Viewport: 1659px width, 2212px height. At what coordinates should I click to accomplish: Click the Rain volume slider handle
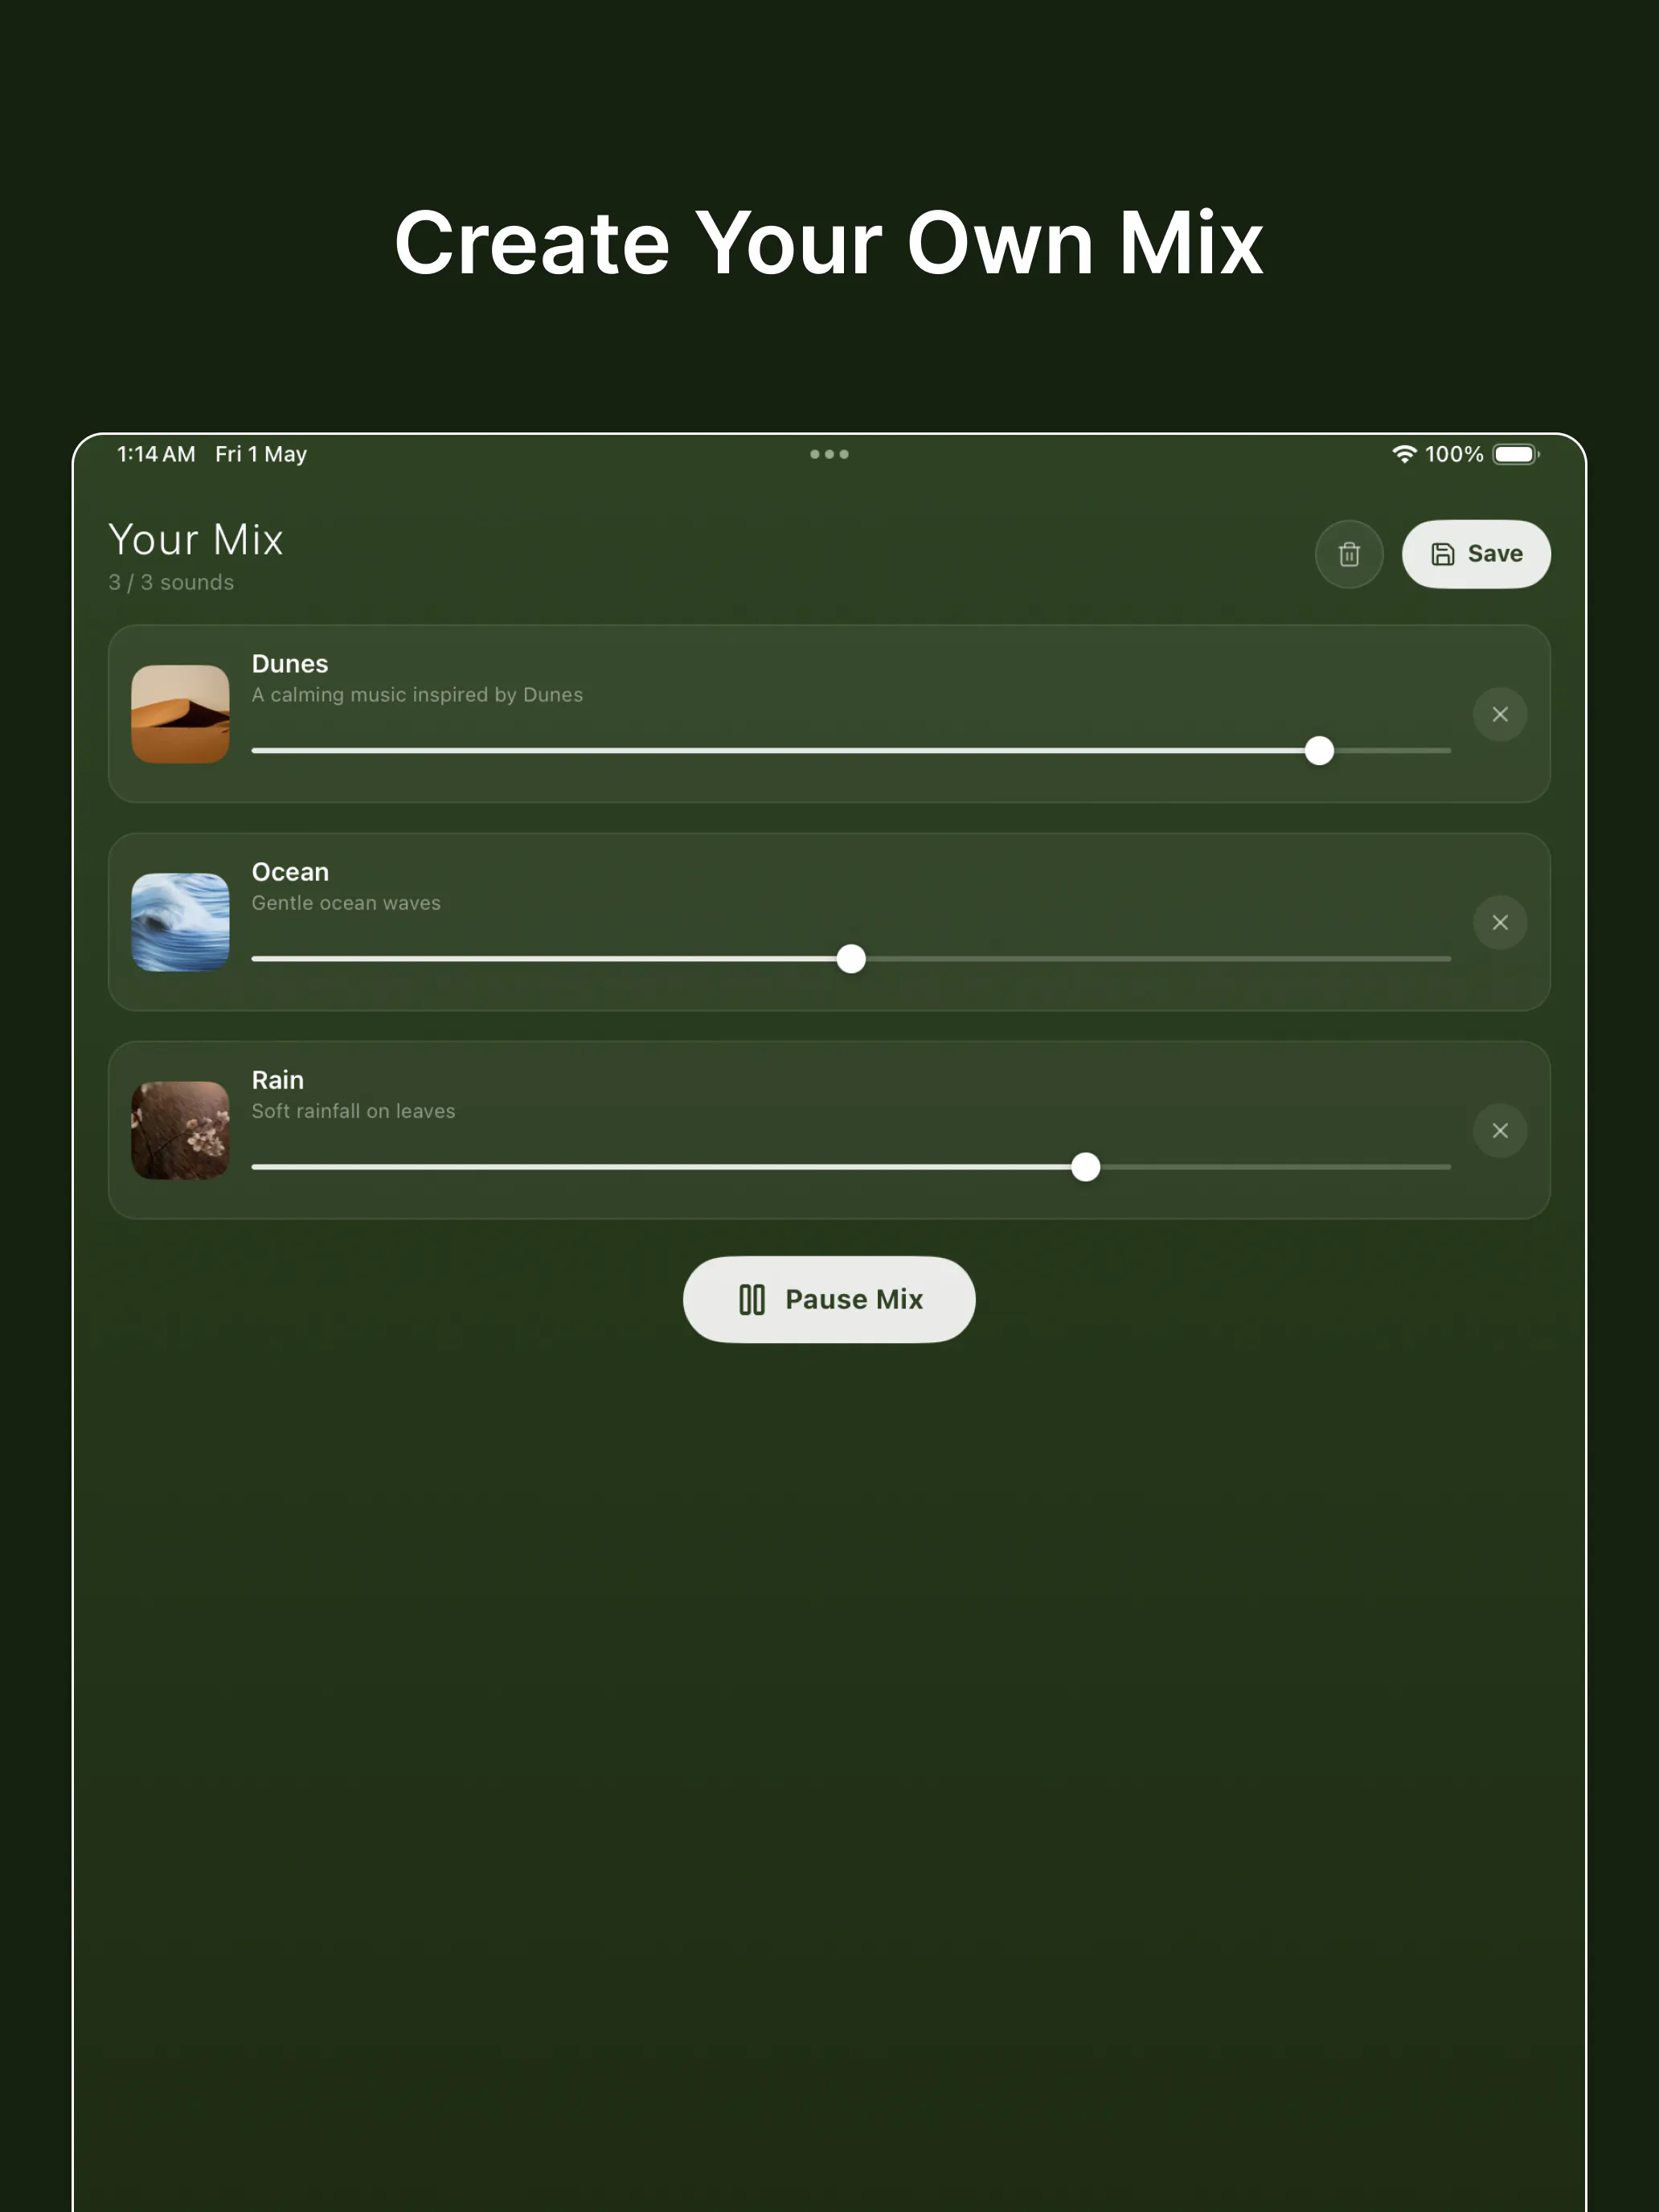[x=1085, y=1166]
